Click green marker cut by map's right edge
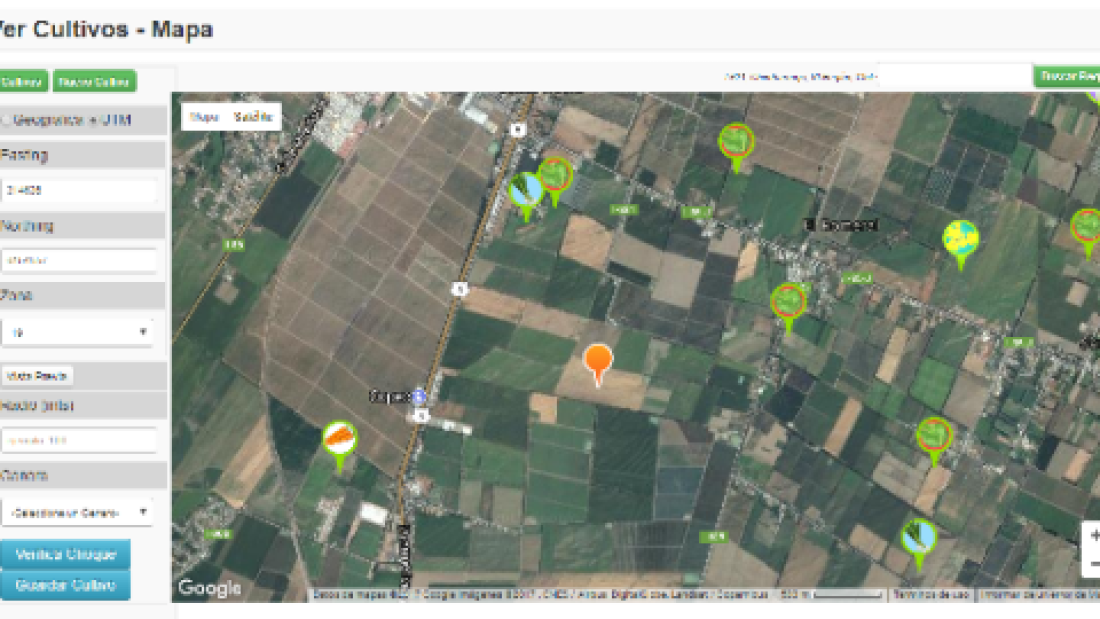This screenshot has height=619, width=1100. click(x=1086, y=232)
